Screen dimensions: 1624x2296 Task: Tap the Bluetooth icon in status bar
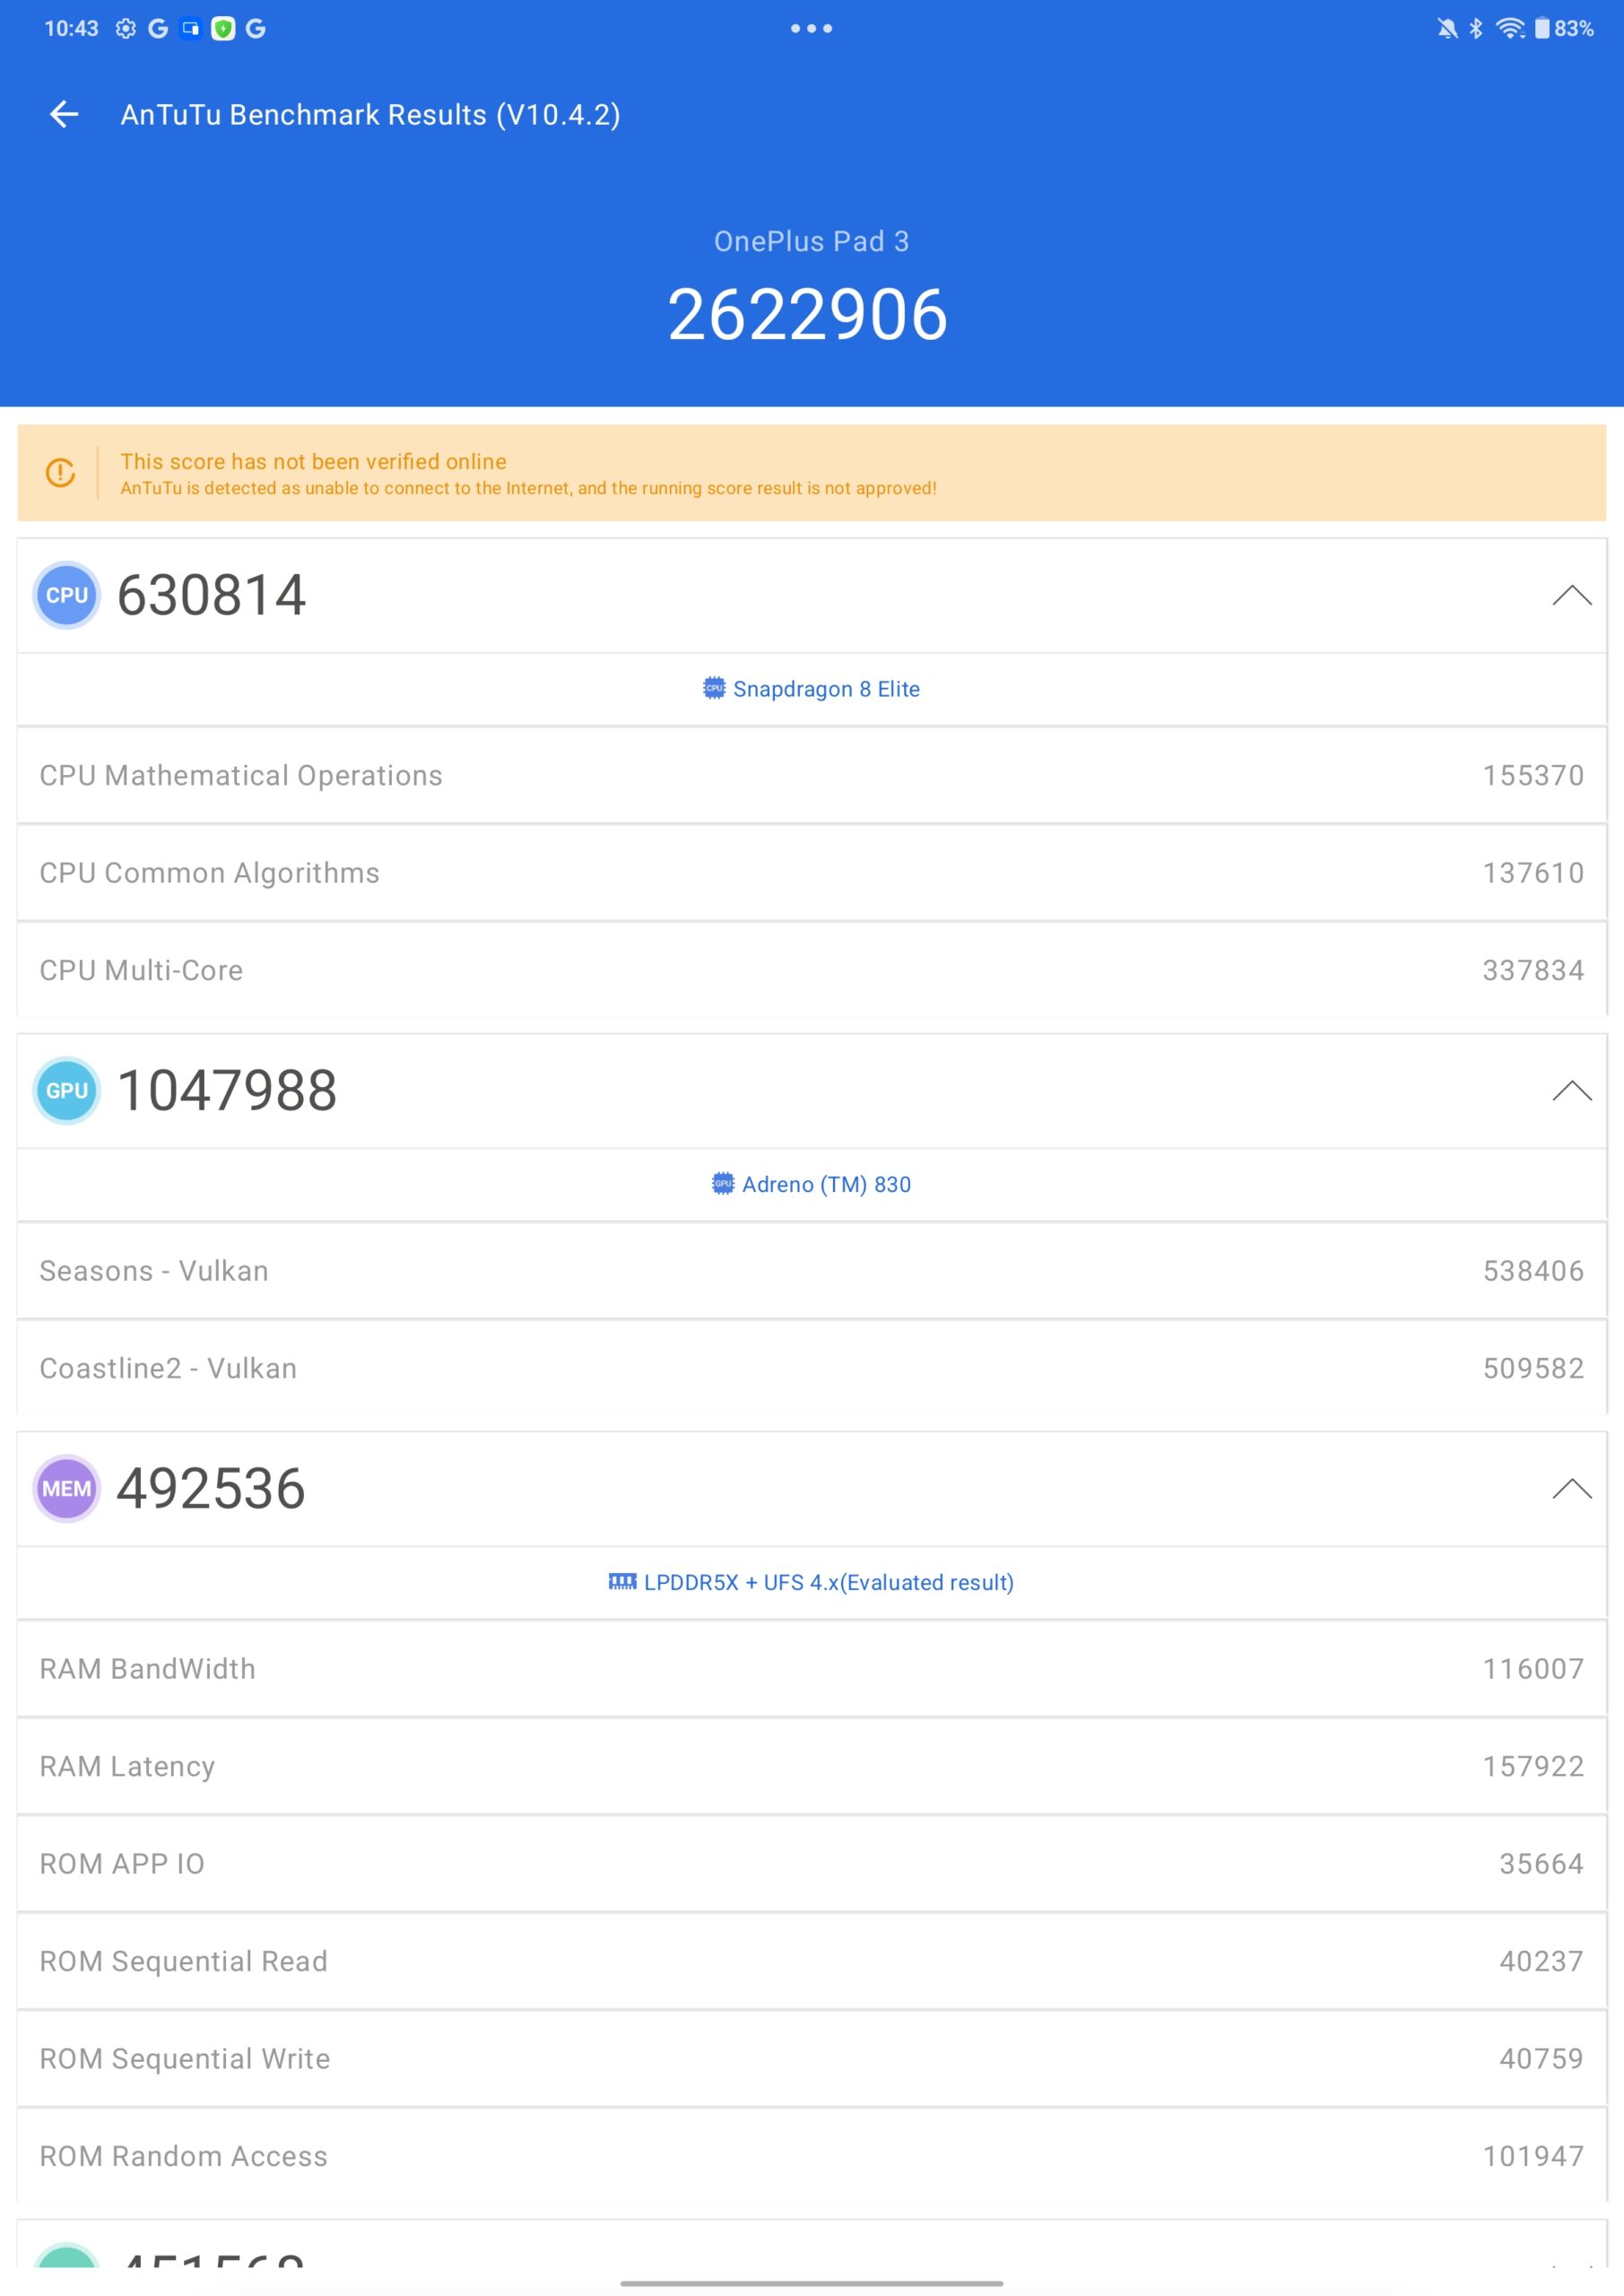1476,28
